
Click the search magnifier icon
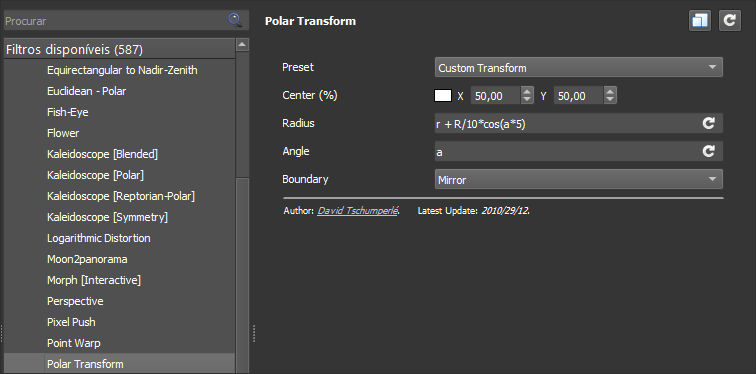pyautogui.click(x=235, y=20)
